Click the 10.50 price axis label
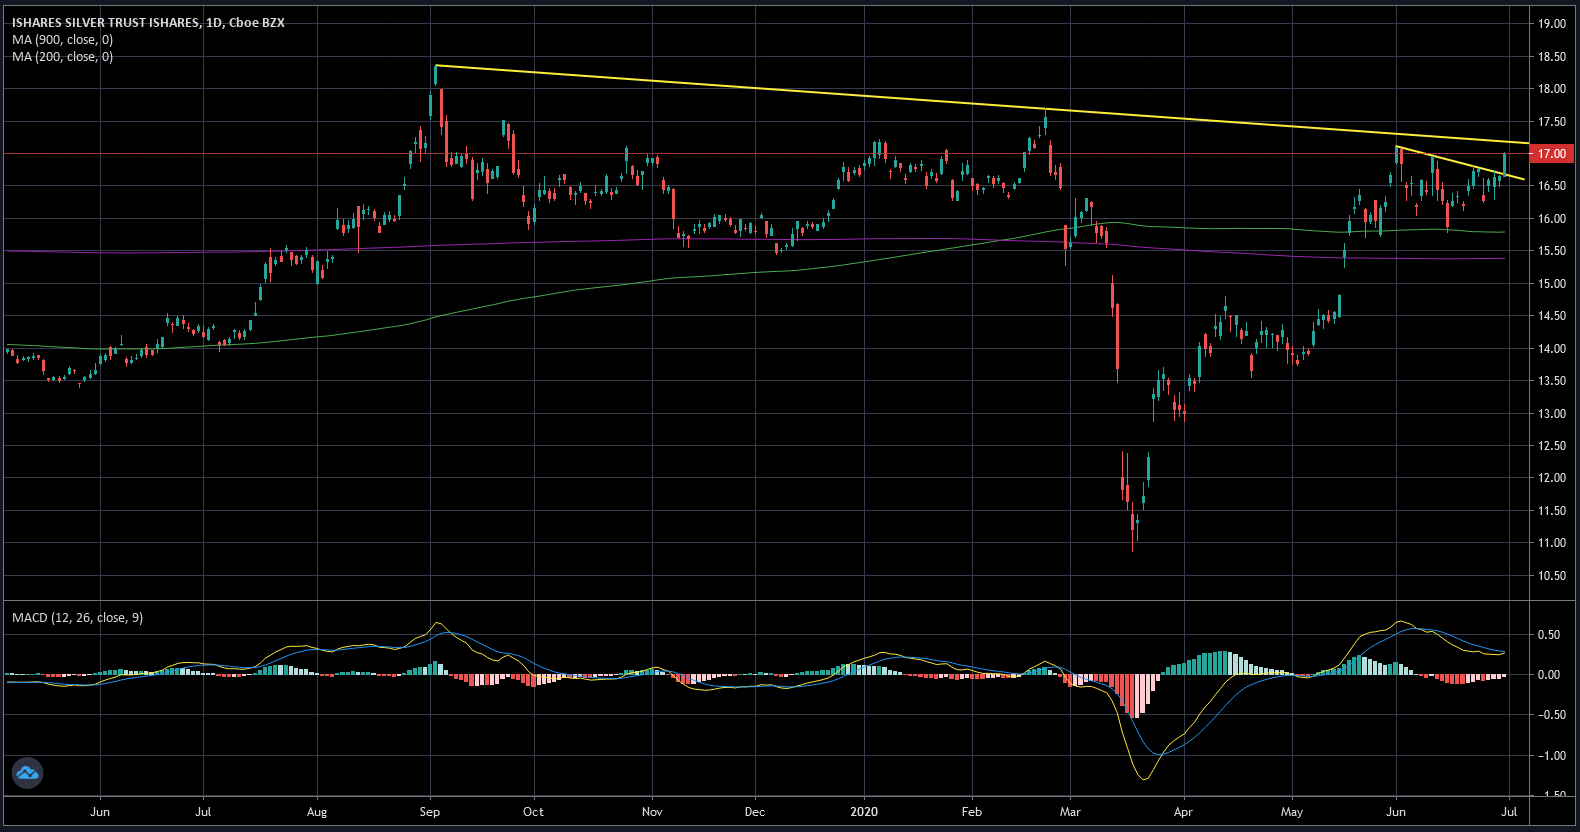 (1552, 576)
